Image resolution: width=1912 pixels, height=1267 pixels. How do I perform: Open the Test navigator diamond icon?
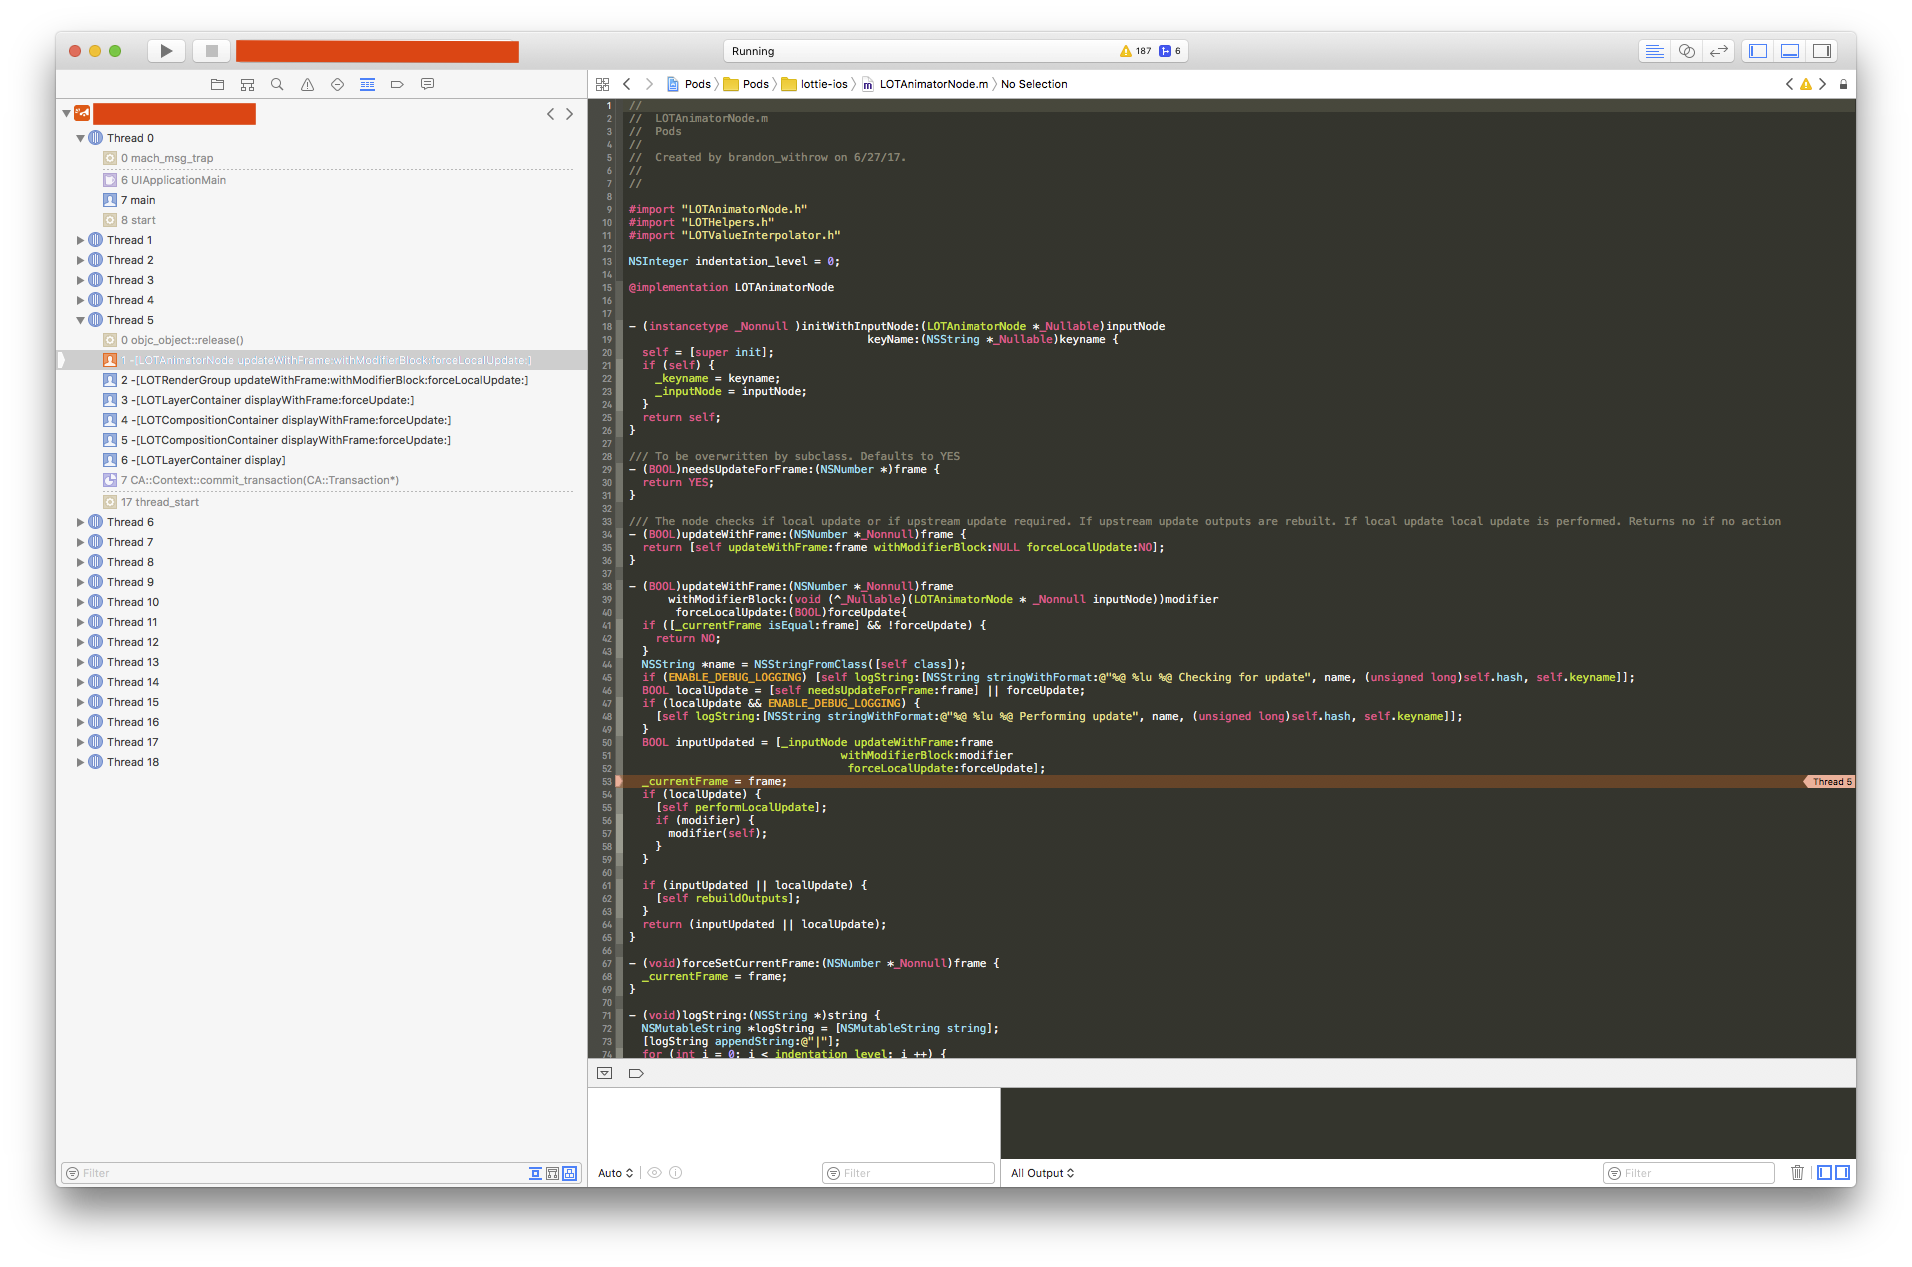point(337,85)
